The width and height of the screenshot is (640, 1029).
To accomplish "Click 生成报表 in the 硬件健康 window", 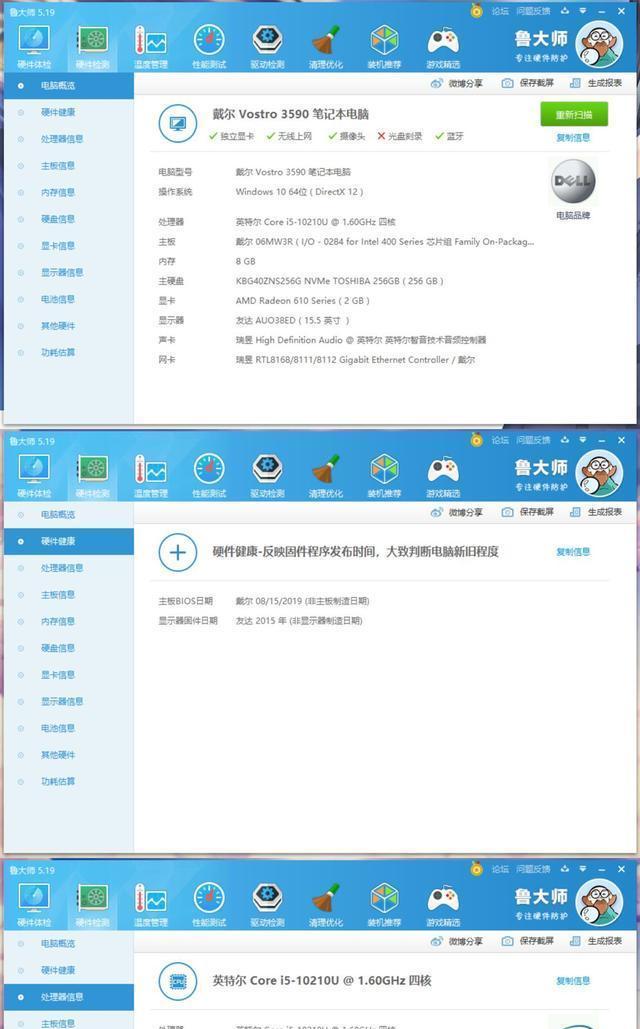I will coord(596,512).
